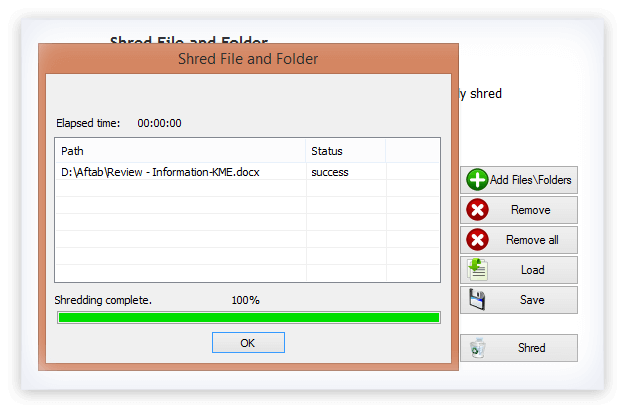Click the red X Remove all icon

pos(477,240)
